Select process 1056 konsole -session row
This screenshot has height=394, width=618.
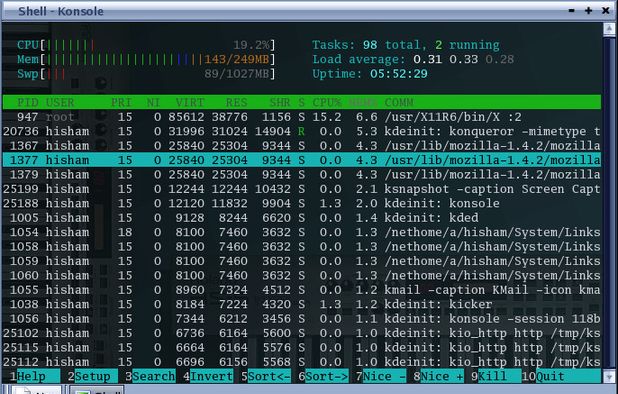pyautogui.click(x=302, y=318)
